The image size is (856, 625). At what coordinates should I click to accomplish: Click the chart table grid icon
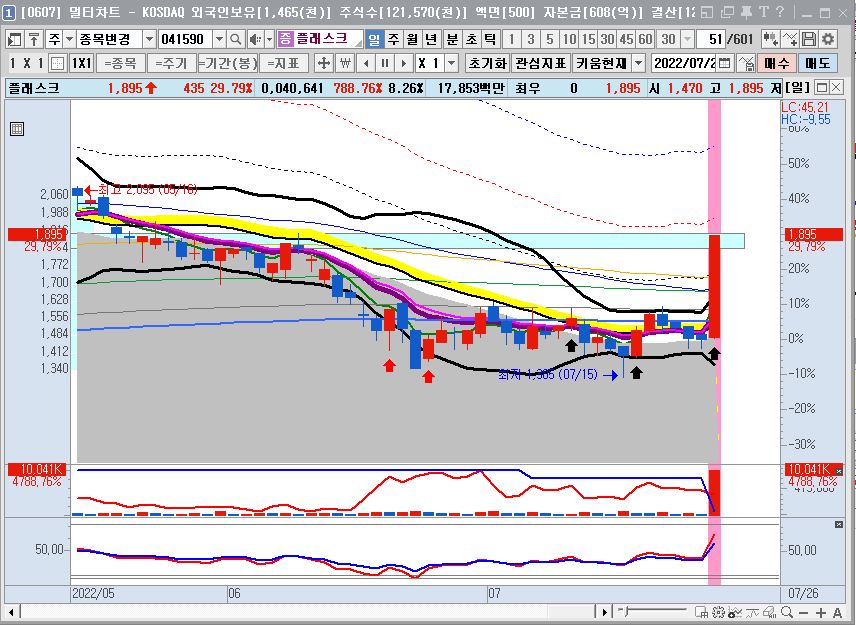coord(17,129)
